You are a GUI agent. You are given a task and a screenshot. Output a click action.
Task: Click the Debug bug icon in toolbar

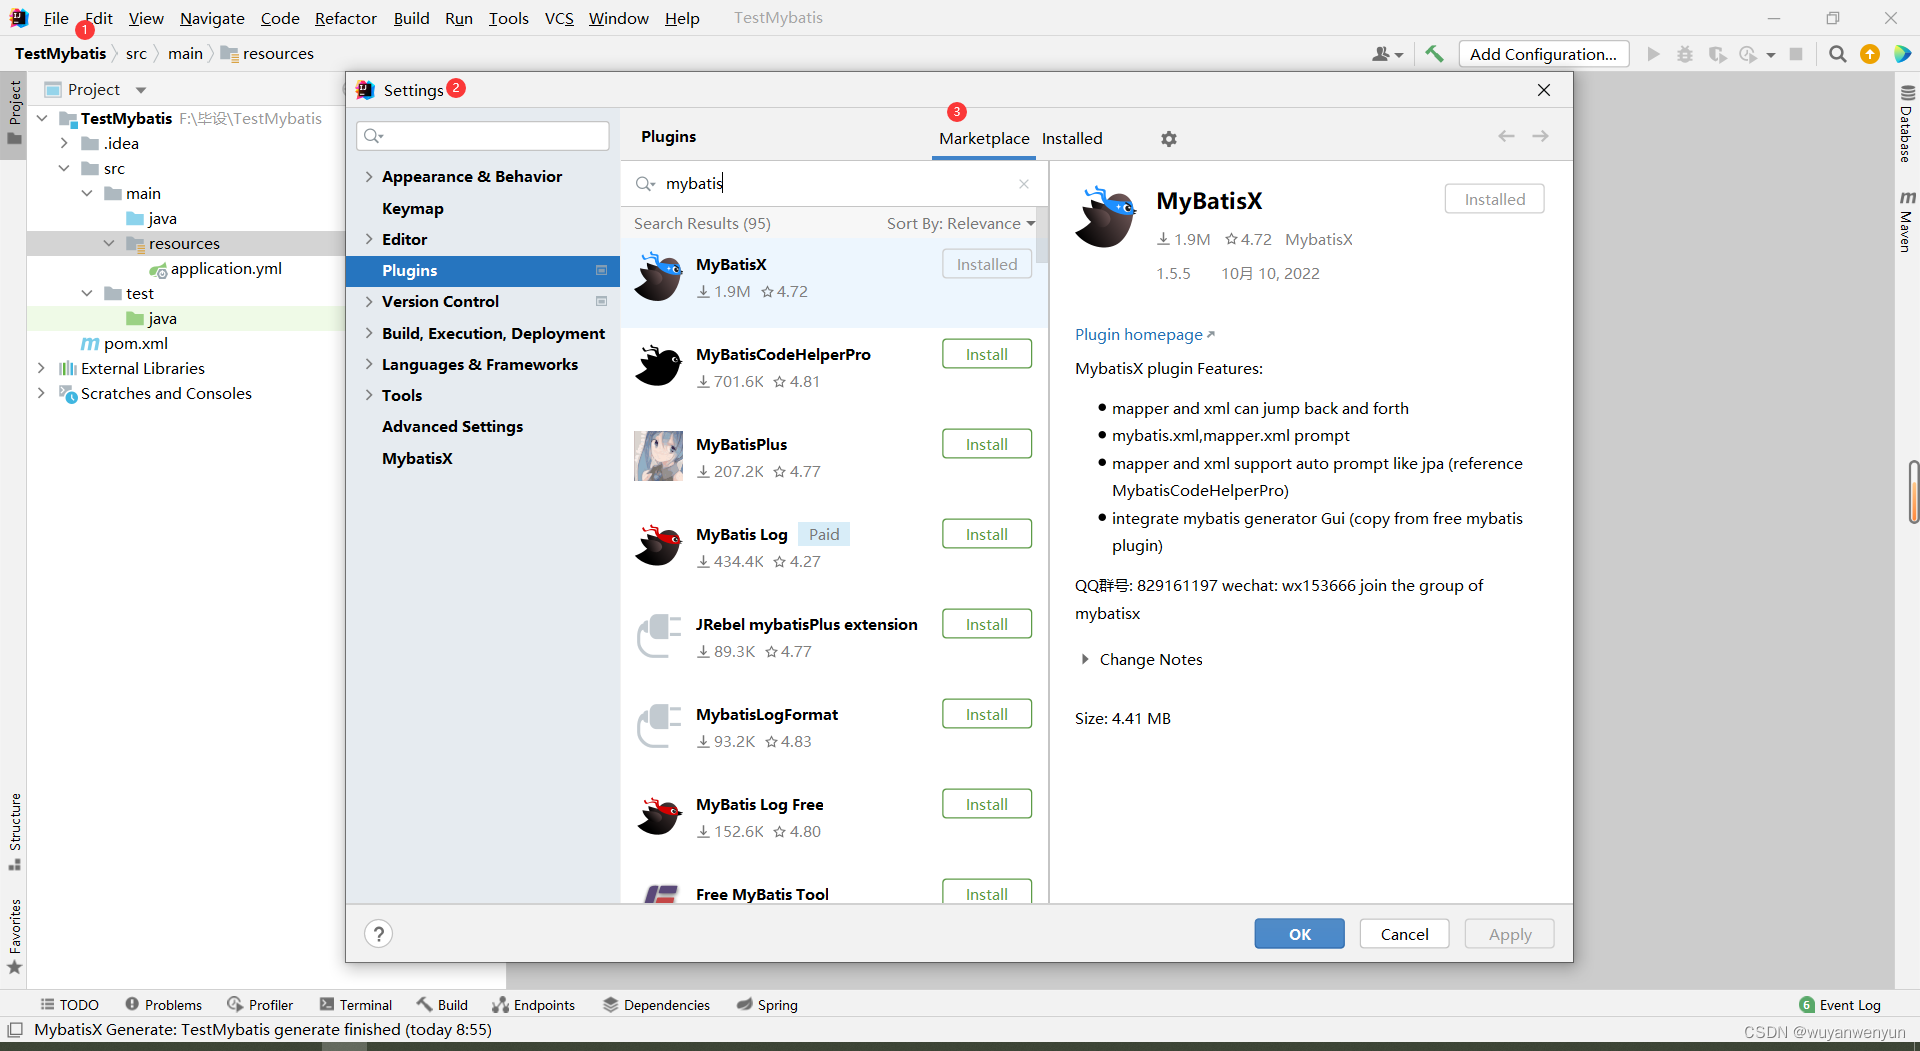(x=1685, y=54)
